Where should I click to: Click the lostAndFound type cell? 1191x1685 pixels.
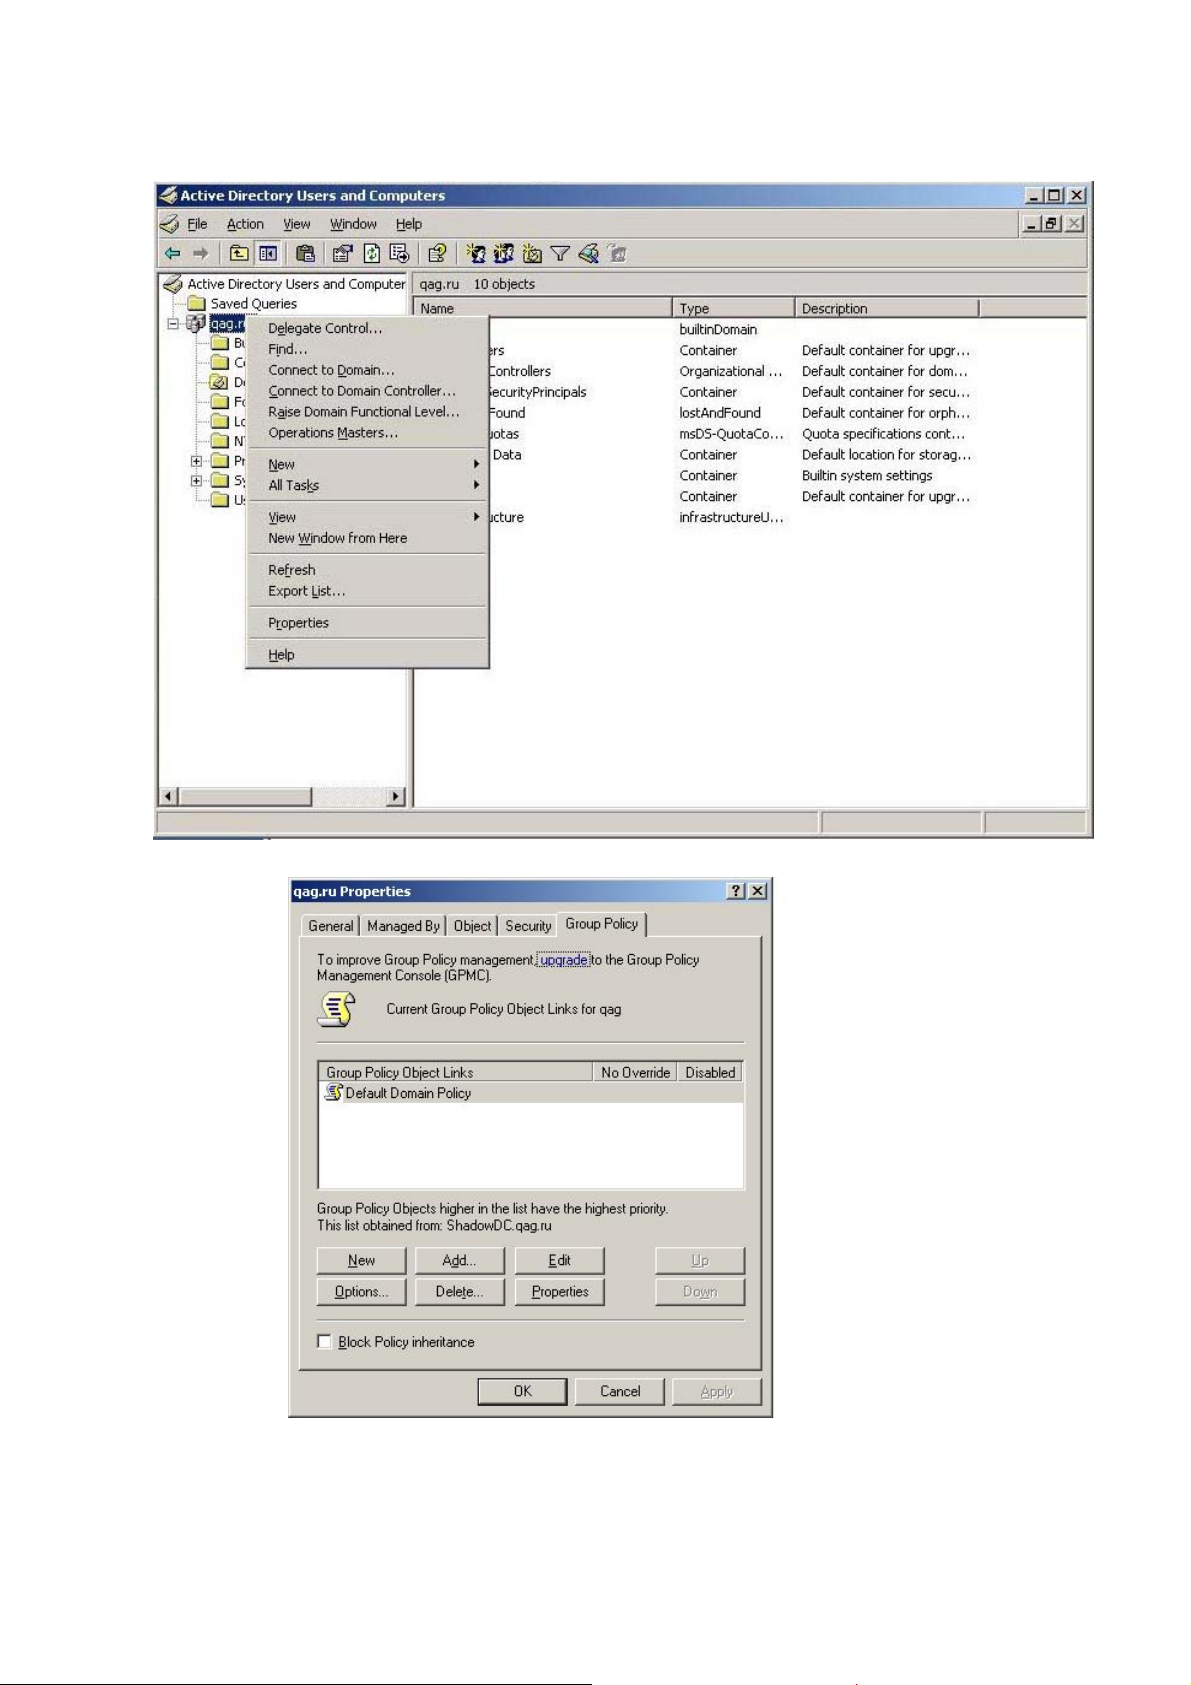pyautogui.click(x=720, y=412)
